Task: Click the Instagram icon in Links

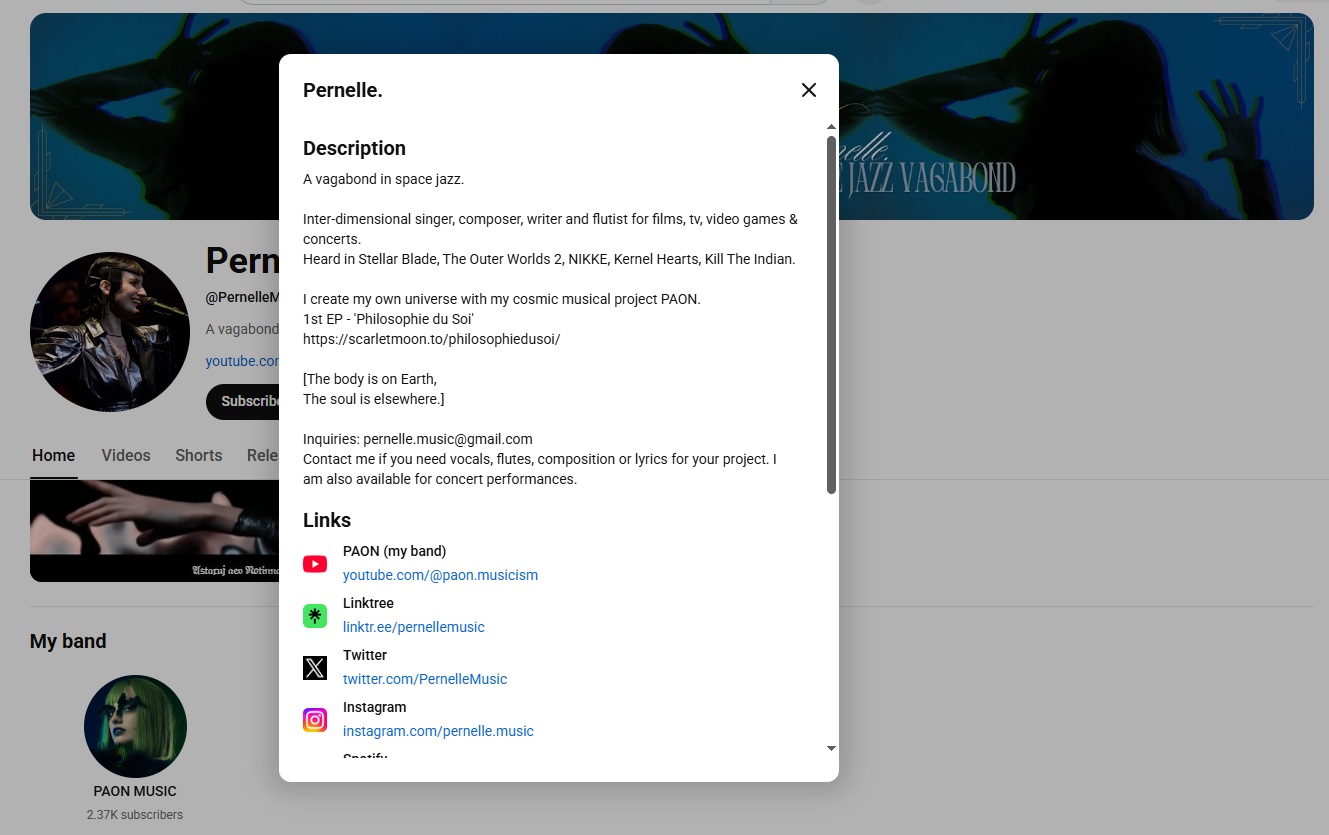Action: click(315, 720)
